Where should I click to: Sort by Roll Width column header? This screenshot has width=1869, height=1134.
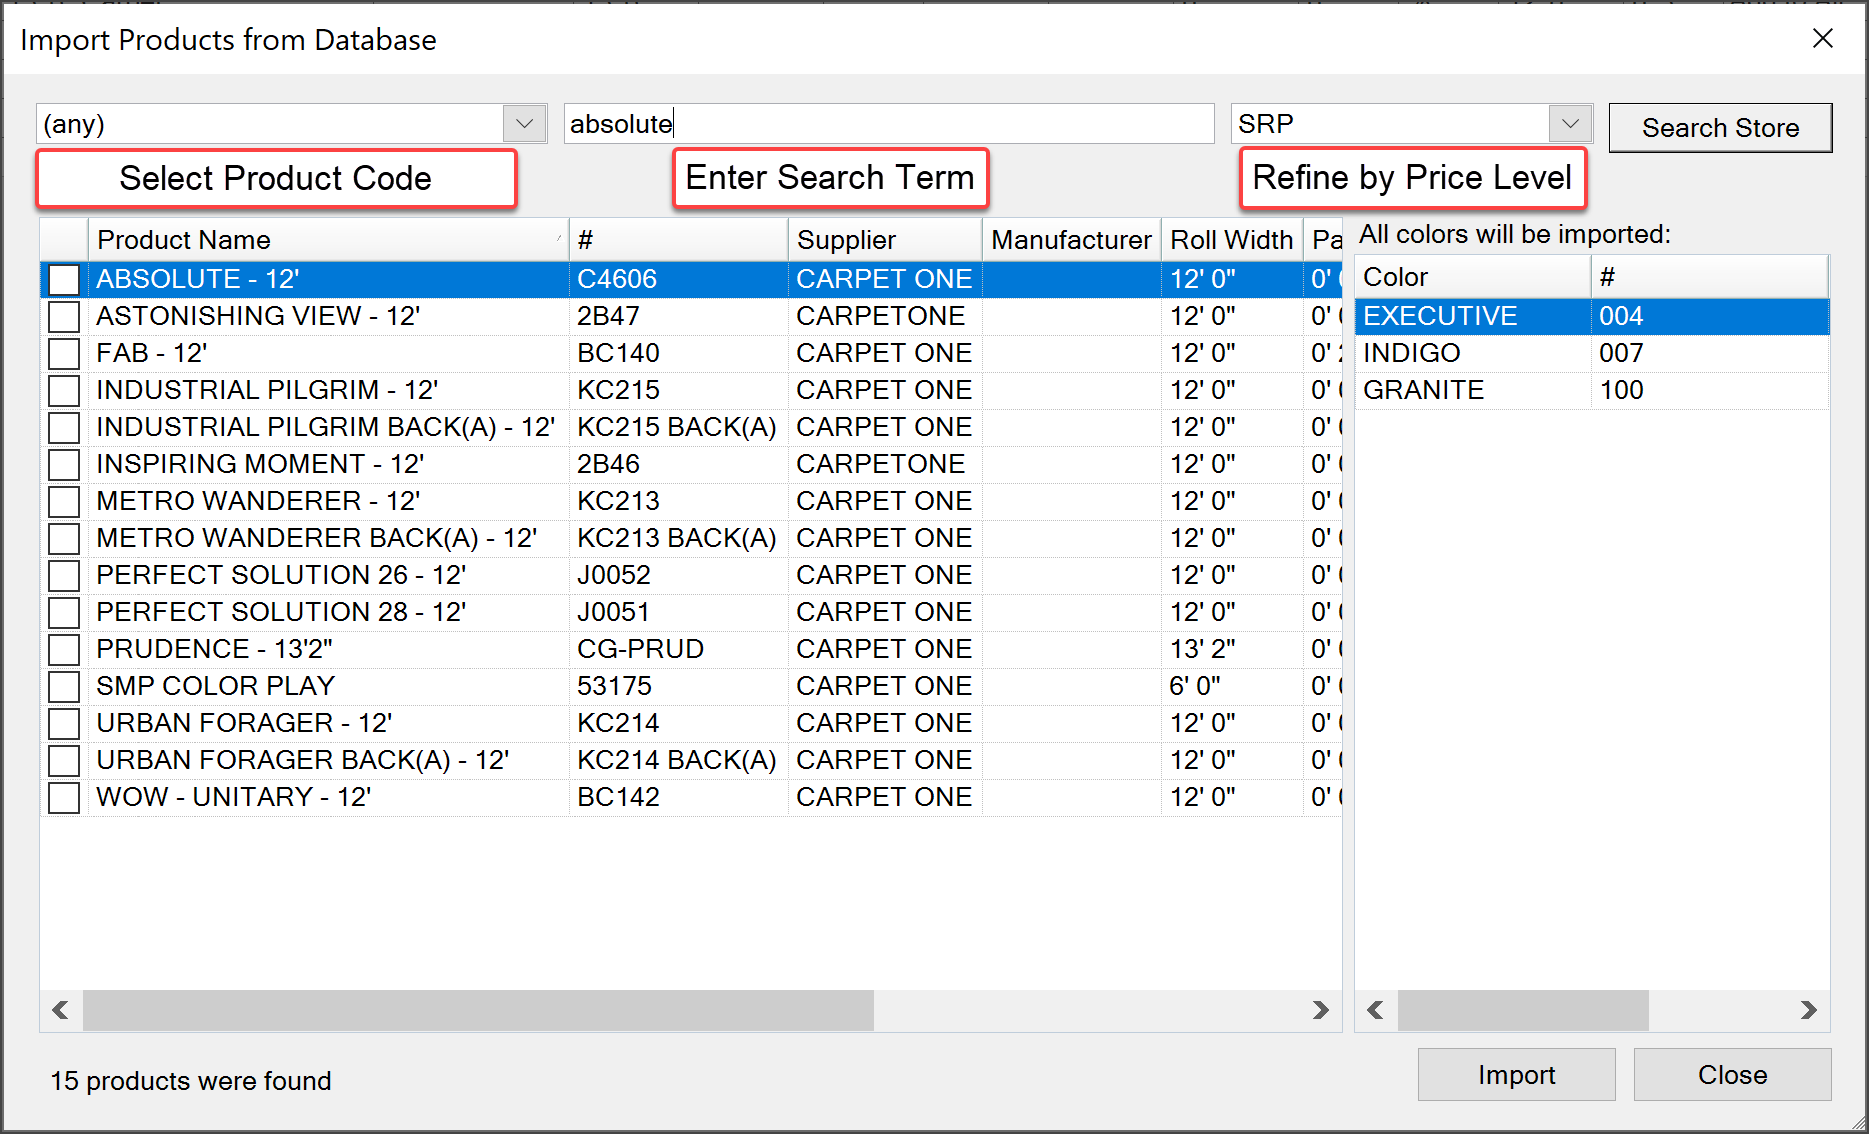pos(1232,240)
